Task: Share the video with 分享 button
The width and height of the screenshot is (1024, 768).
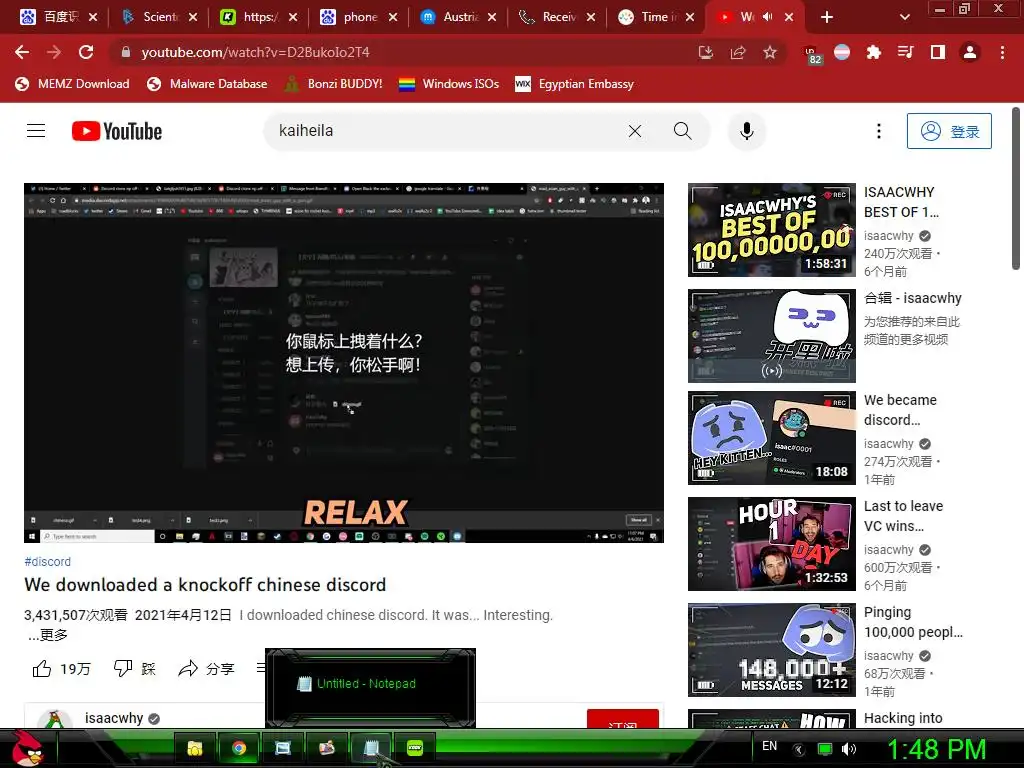Action: click(x=206, y=669)
